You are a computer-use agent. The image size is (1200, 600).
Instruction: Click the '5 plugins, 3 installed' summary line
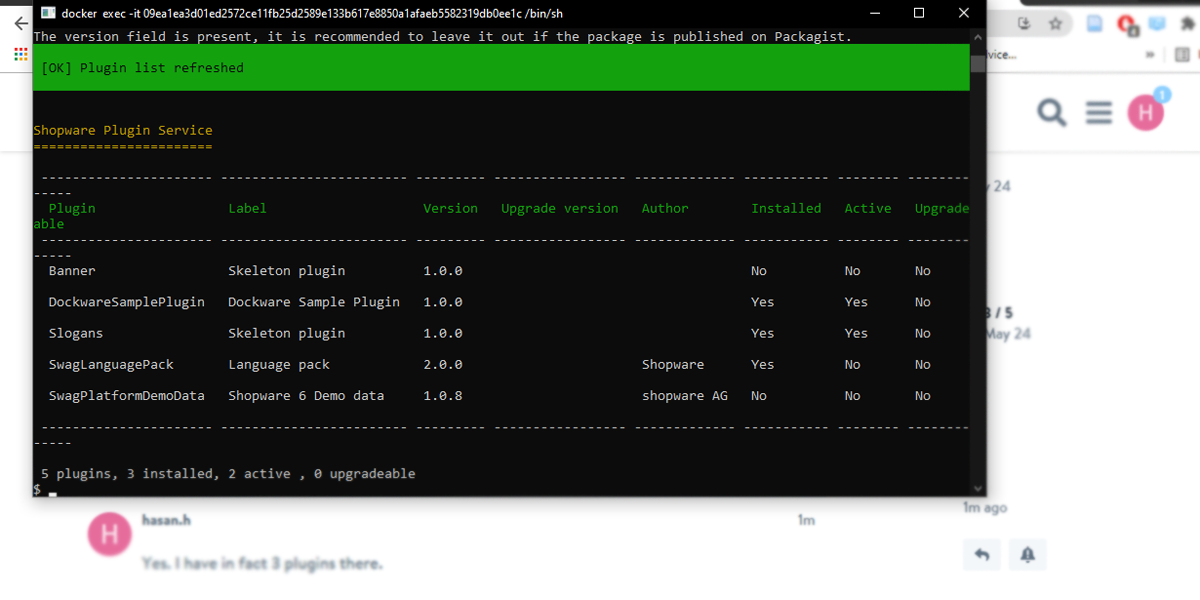click(228, 473)
